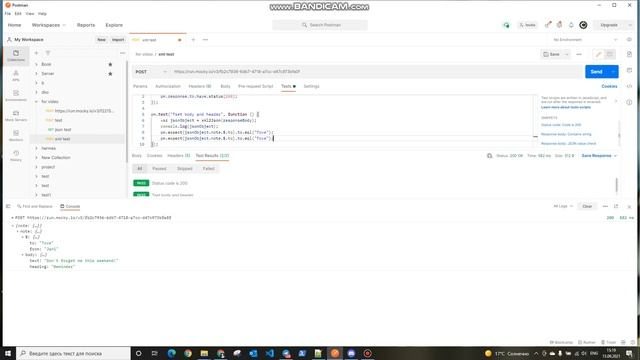
Task: Clear the console logs
Action: click(587, 206)
